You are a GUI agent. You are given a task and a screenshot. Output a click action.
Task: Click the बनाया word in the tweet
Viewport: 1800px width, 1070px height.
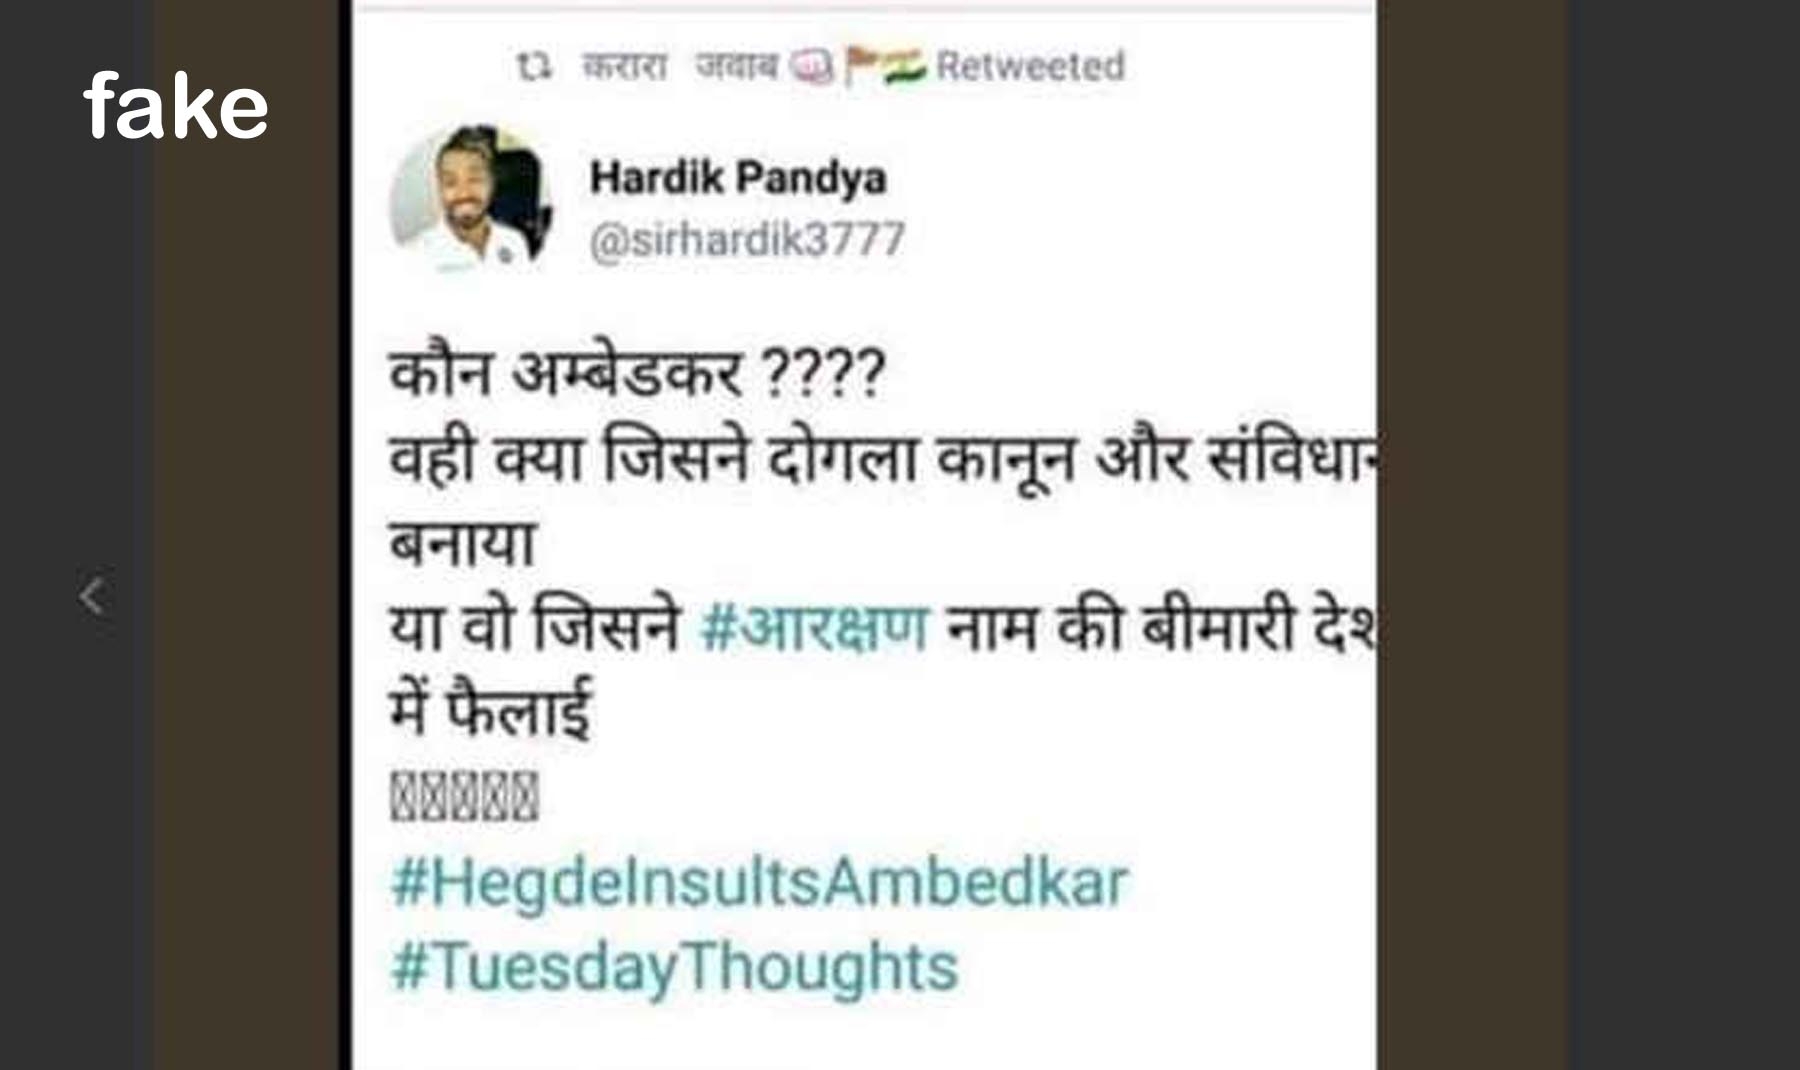pos(462,543)
